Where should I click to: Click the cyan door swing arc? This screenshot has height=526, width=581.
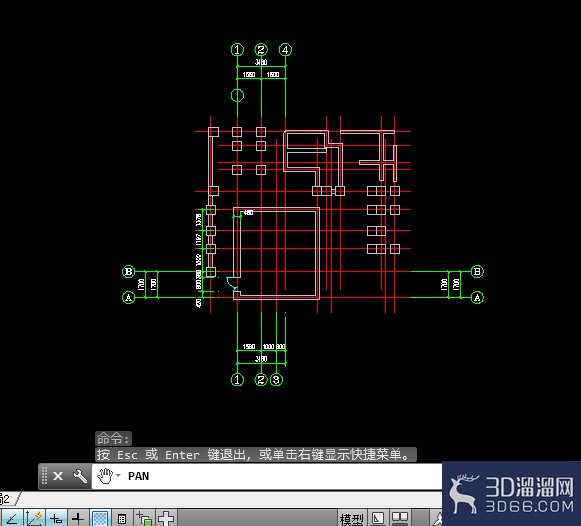(x=231, y=283)
